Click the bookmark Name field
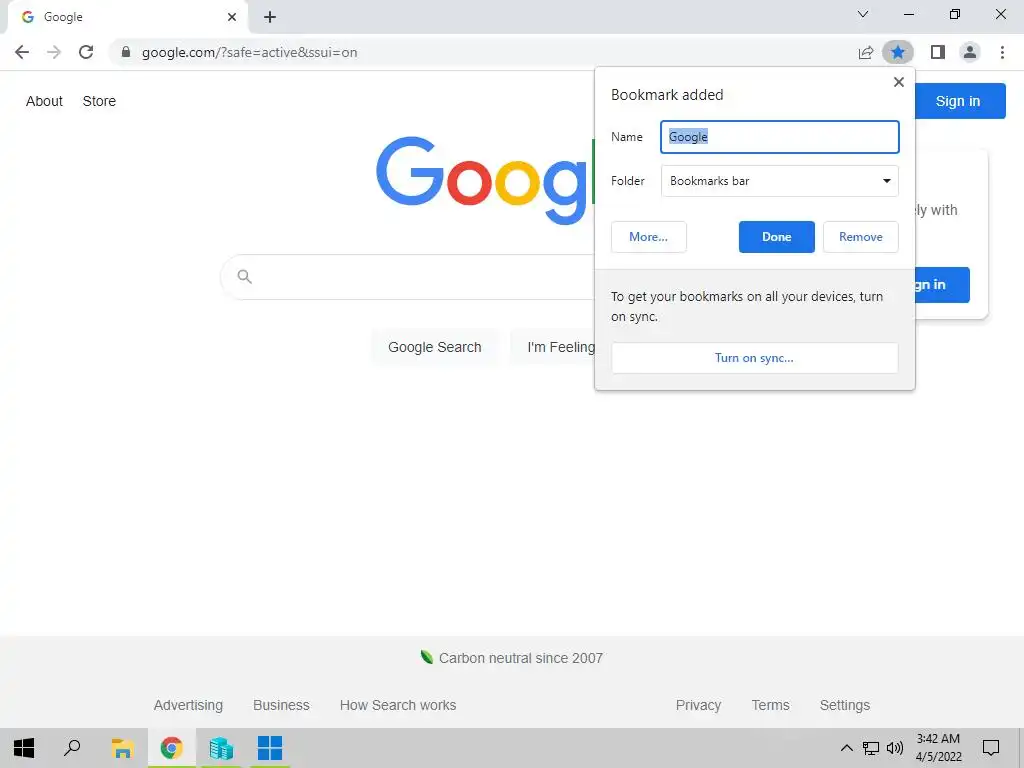 pos(780,137)
